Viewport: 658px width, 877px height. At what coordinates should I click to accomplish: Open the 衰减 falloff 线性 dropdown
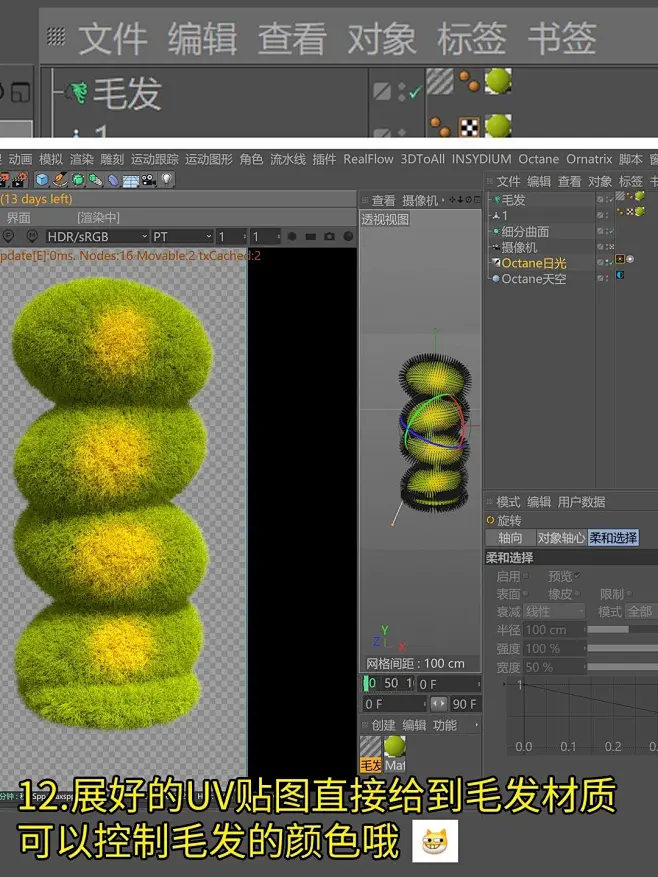point(554,611)
